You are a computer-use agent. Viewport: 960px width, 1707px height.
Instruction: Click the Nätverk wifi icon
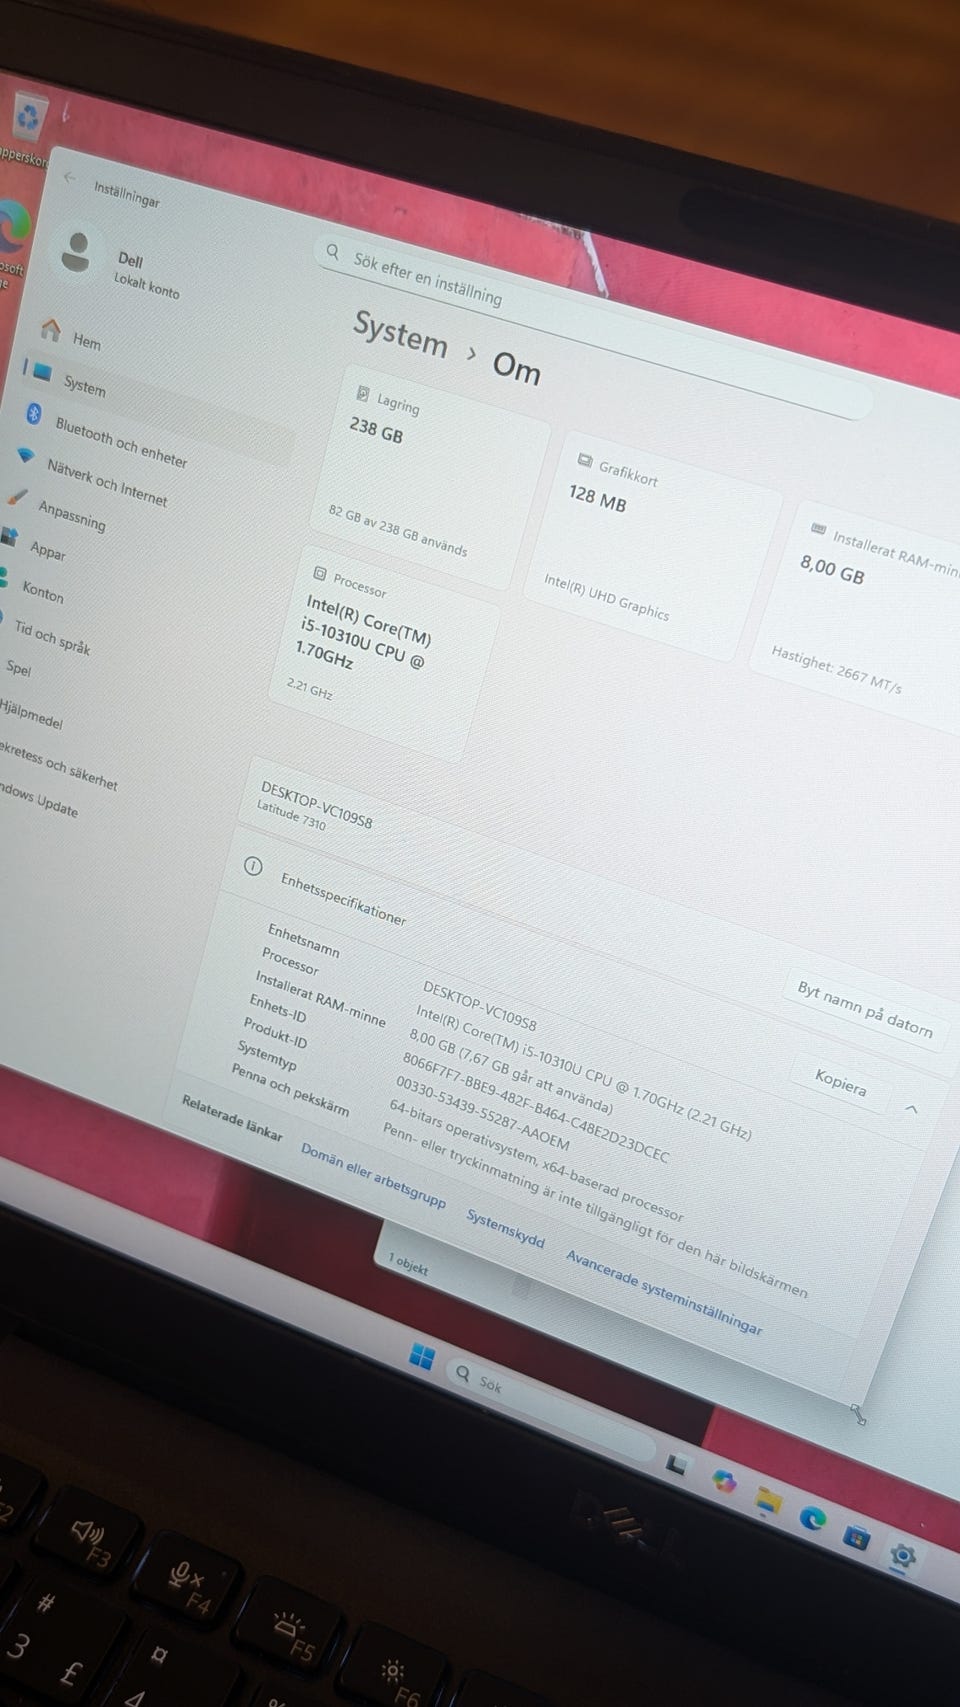coord(26,455)
